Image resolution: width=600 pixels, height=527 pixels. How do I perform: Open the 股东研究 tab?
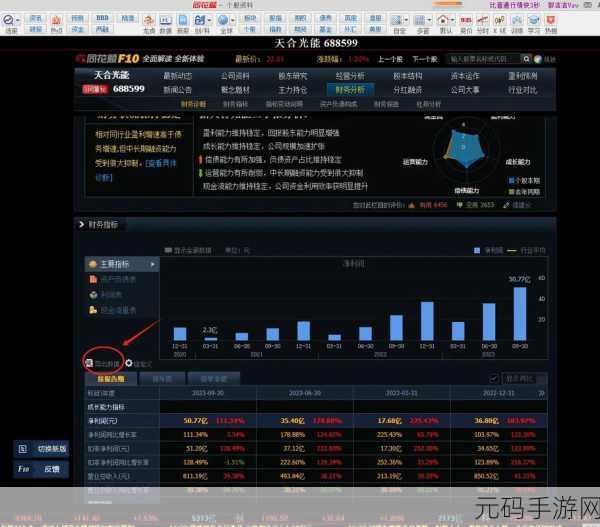pos(293,76)
